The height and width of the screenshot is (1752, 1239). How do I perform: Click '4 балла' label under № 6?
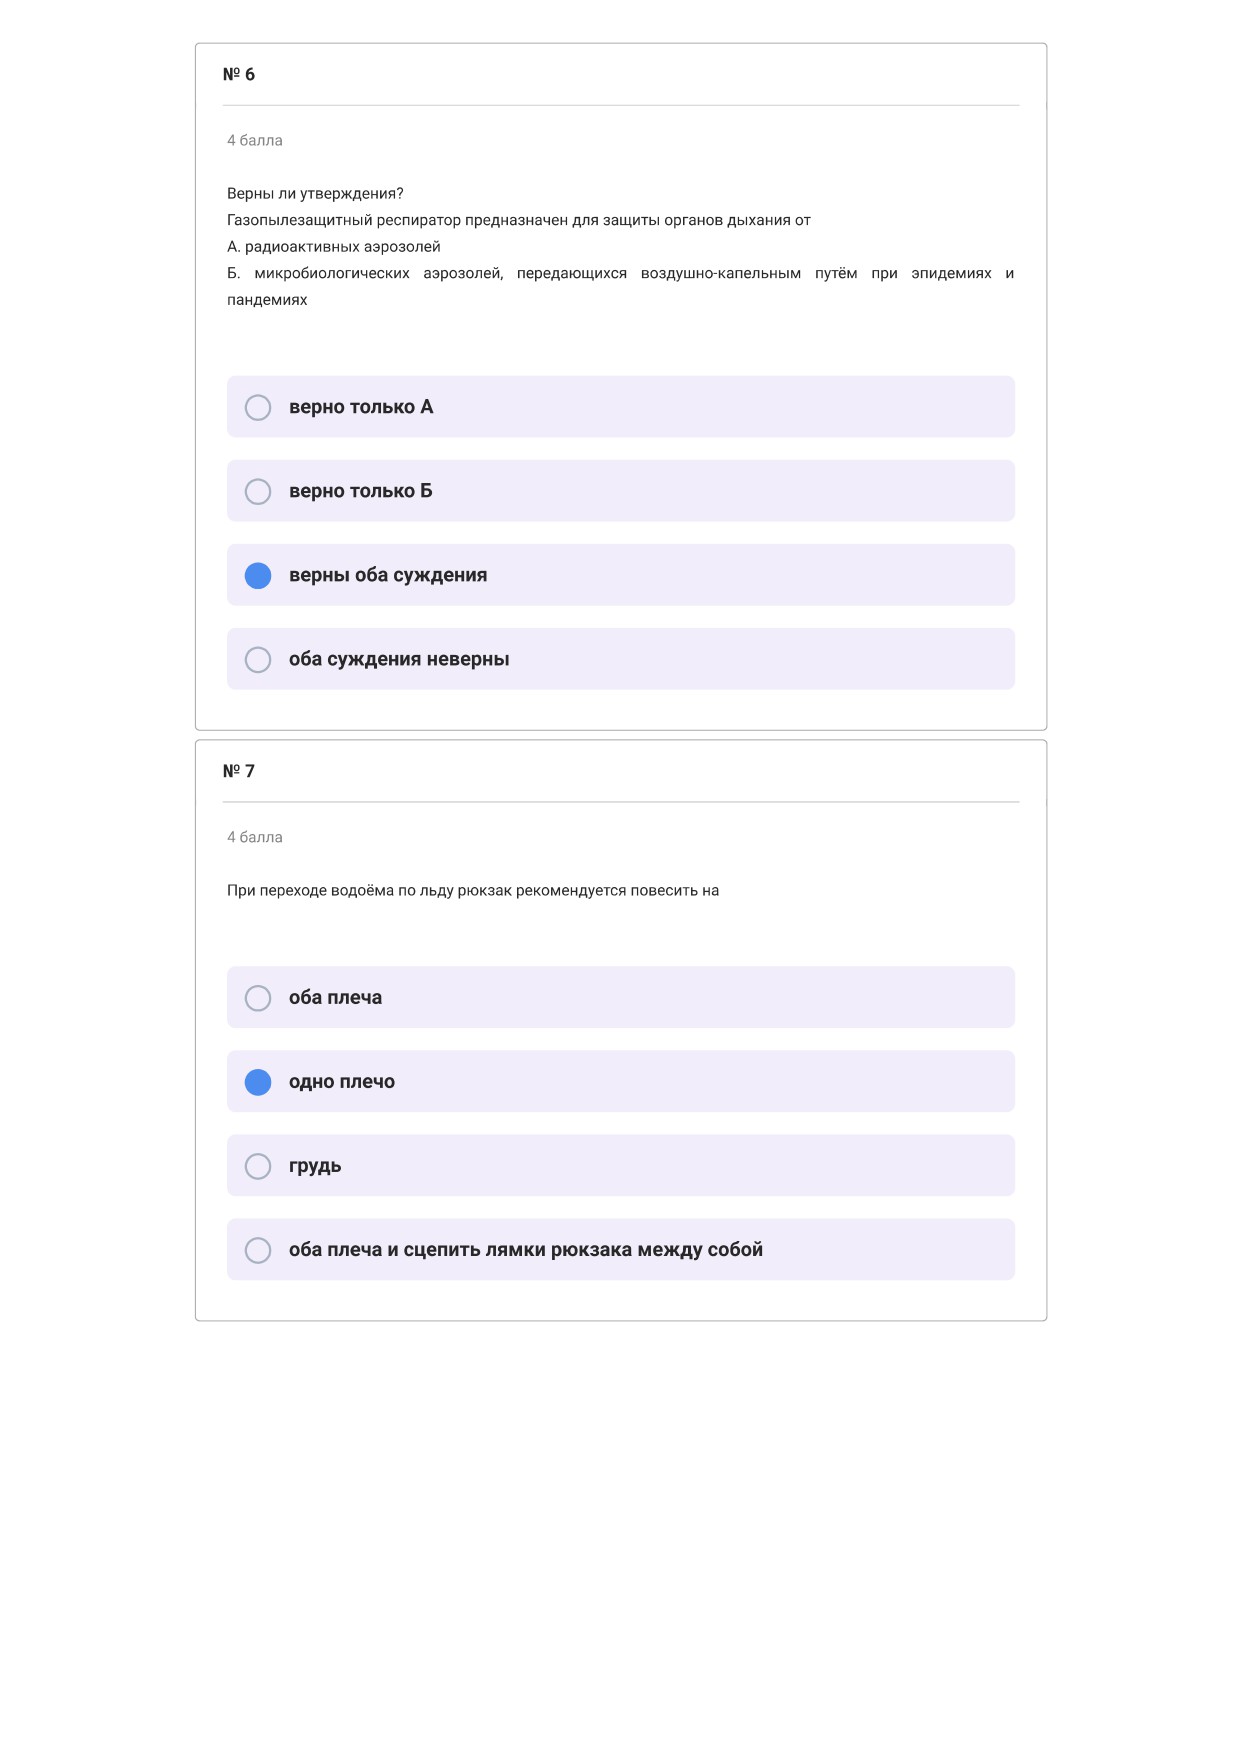255,140
